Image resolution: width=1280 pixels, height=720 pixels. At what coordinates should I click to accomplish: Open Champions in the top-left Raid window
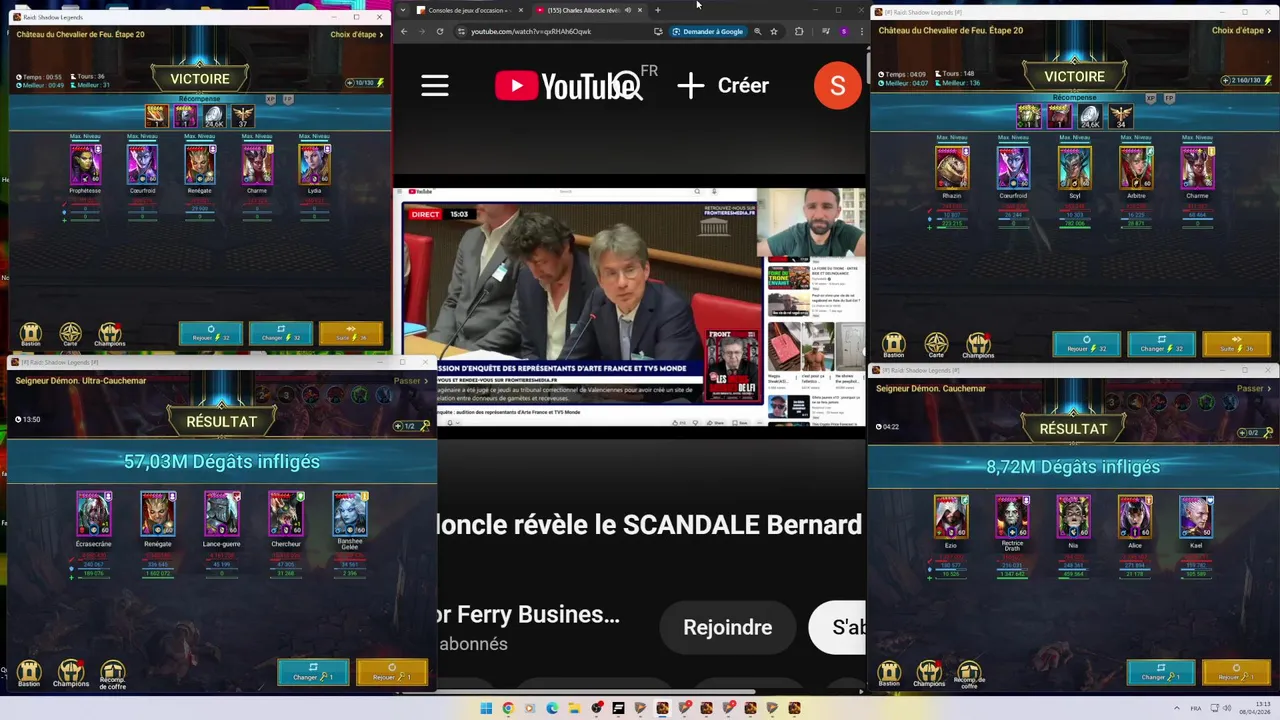point(110,334)
